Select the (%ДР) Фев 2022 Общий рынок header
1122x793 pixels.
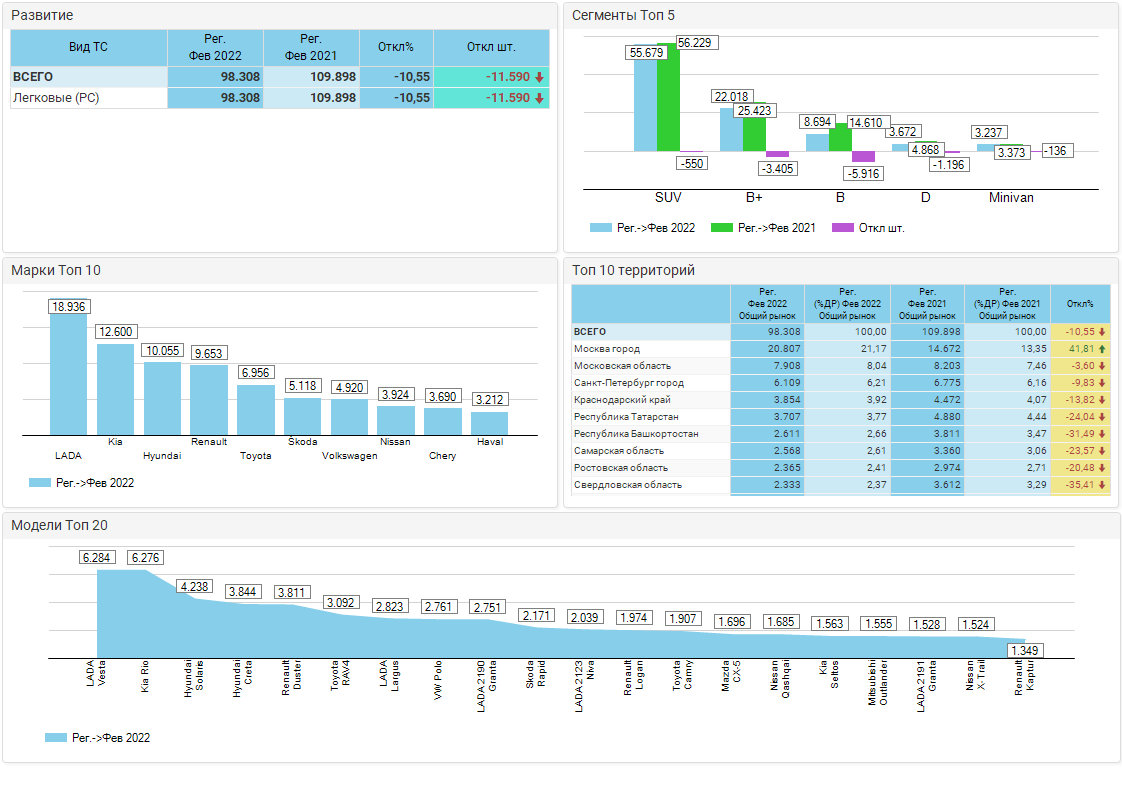tap(847, 303)
